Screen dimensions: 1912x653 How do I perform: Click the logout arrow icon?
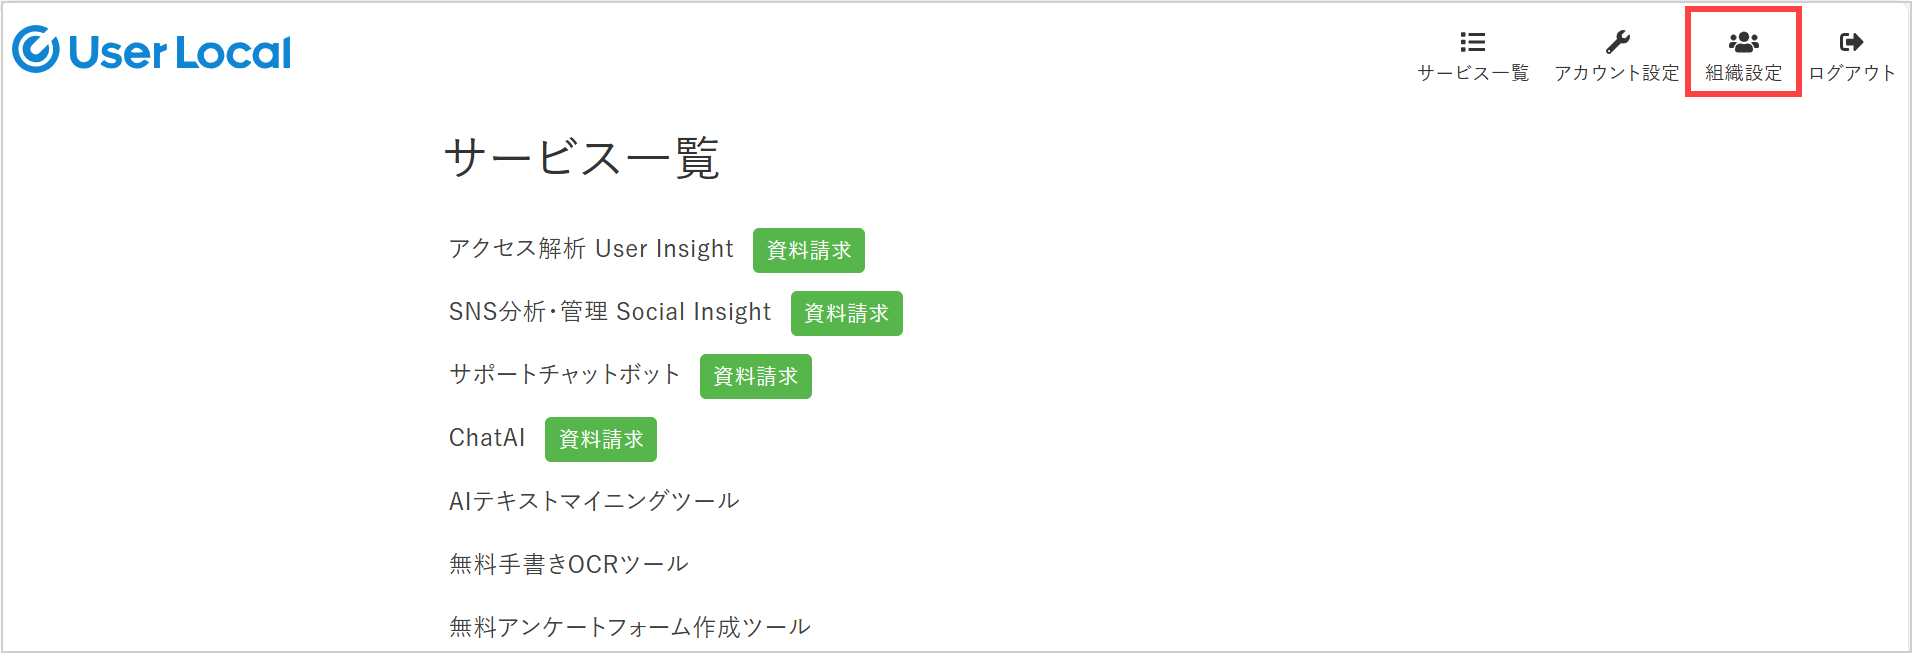[1851, 42]
